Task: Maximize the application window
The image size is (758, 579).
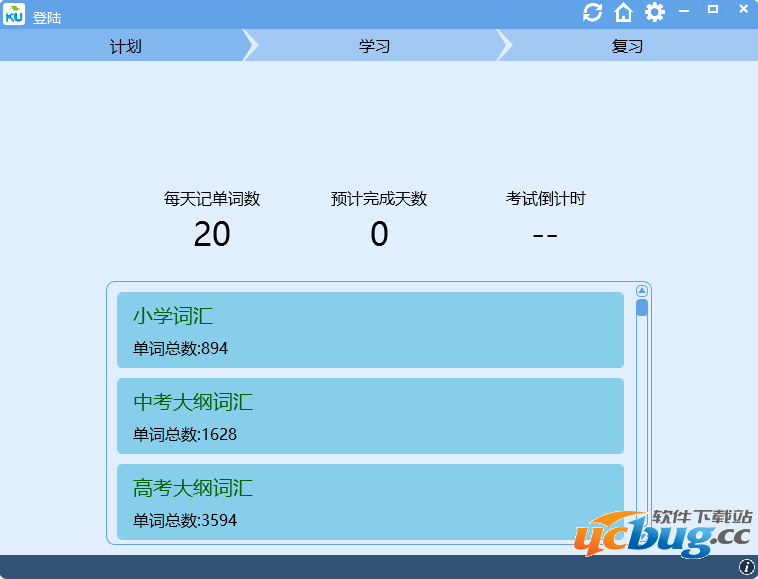Action: tap(713, 9)
